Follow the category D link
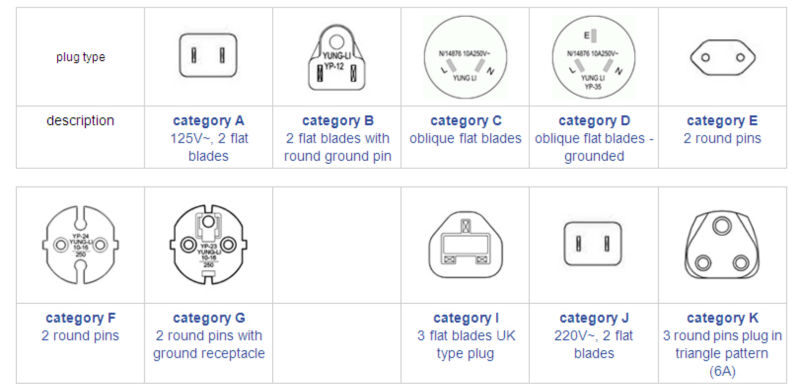Screen dimensions: 800x392 click(594, 121)
